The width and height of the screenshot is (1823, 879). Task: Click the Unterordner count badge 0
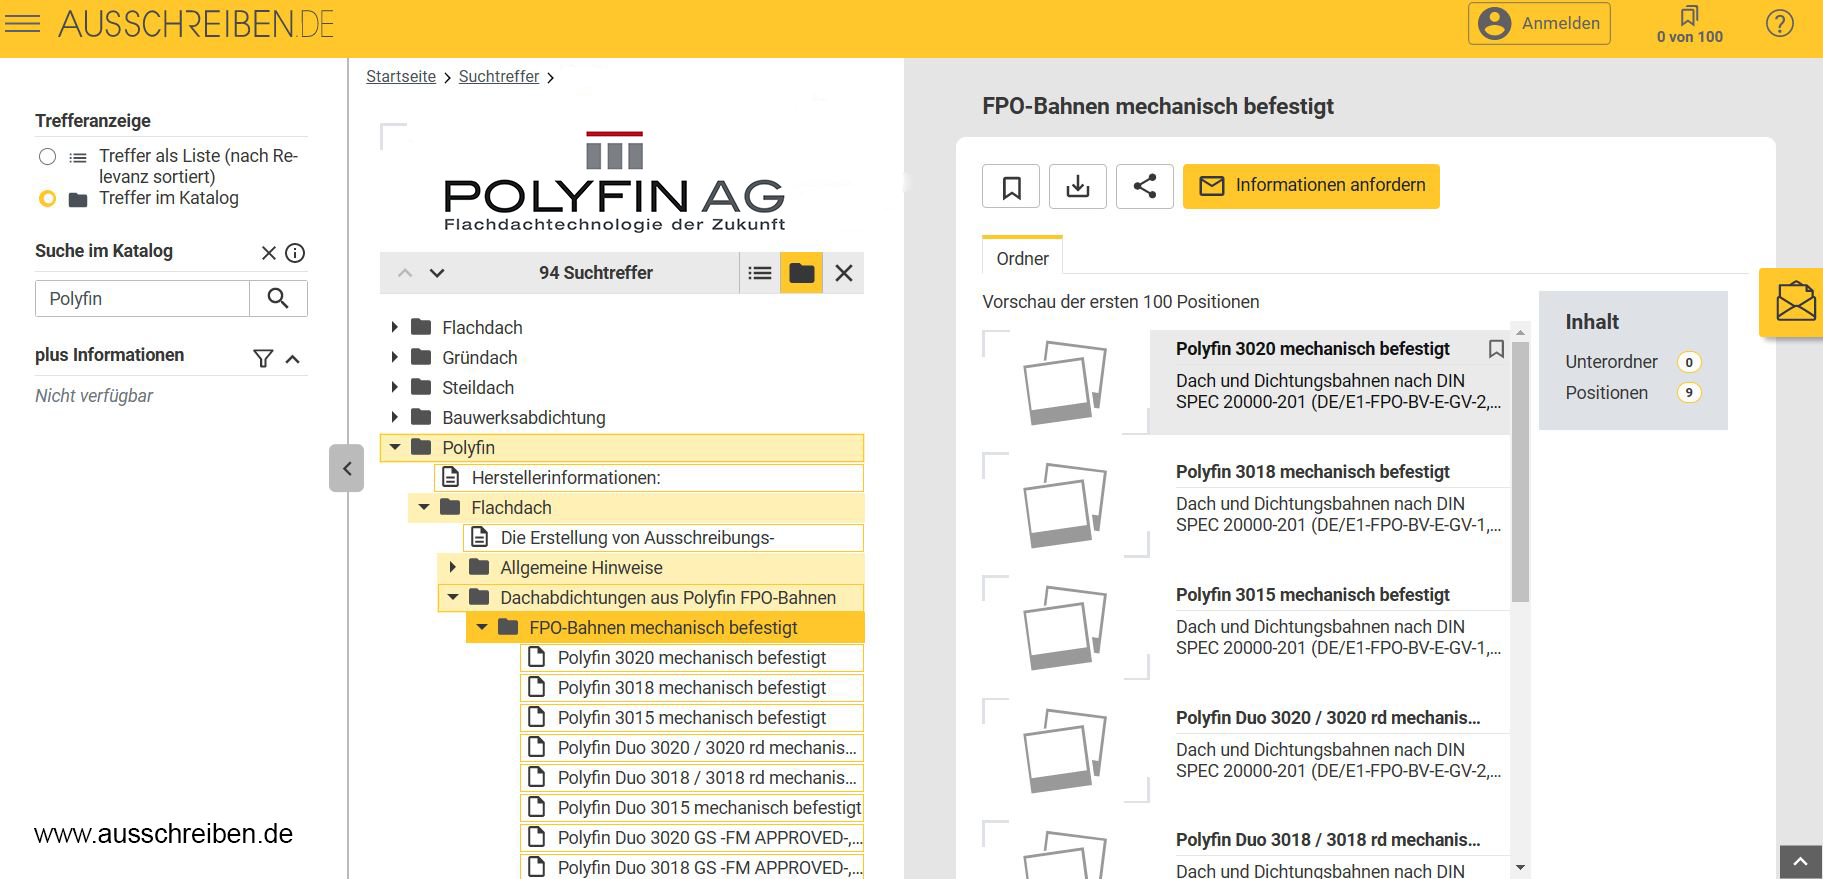pyautogui.click(x=1689, y=362)
